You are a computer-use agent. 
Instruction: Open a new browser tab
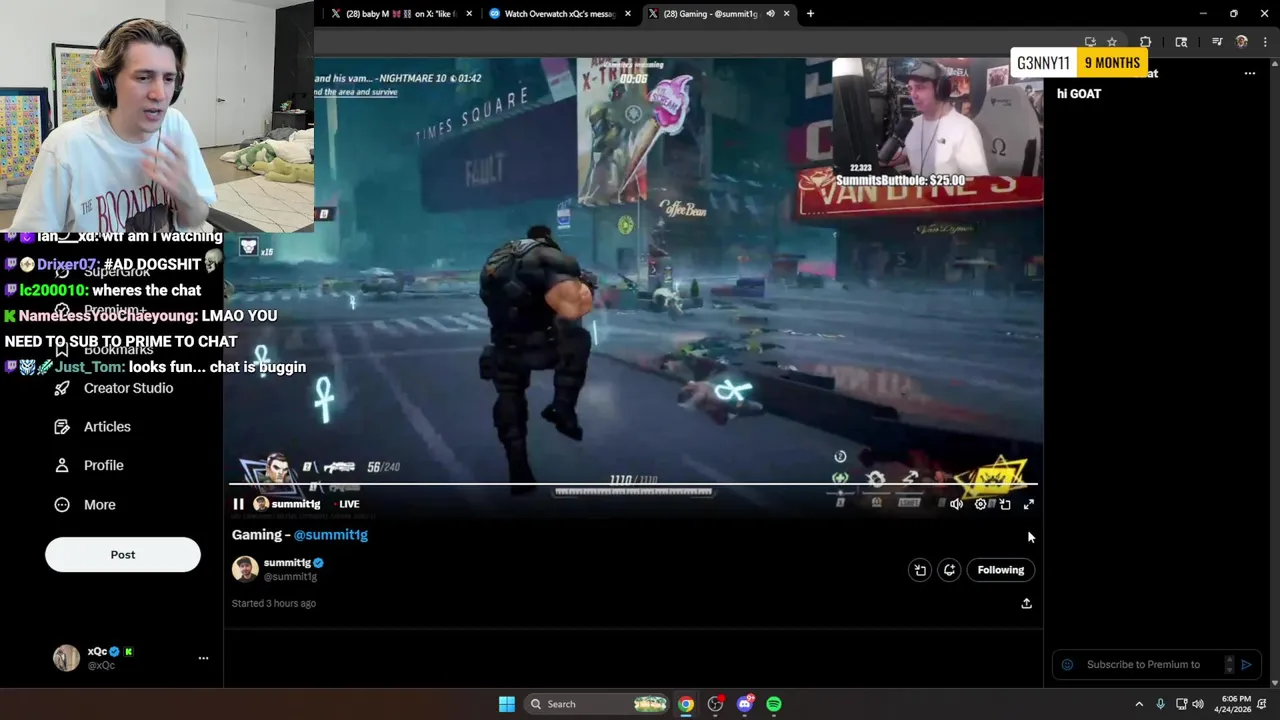(810, 14)
